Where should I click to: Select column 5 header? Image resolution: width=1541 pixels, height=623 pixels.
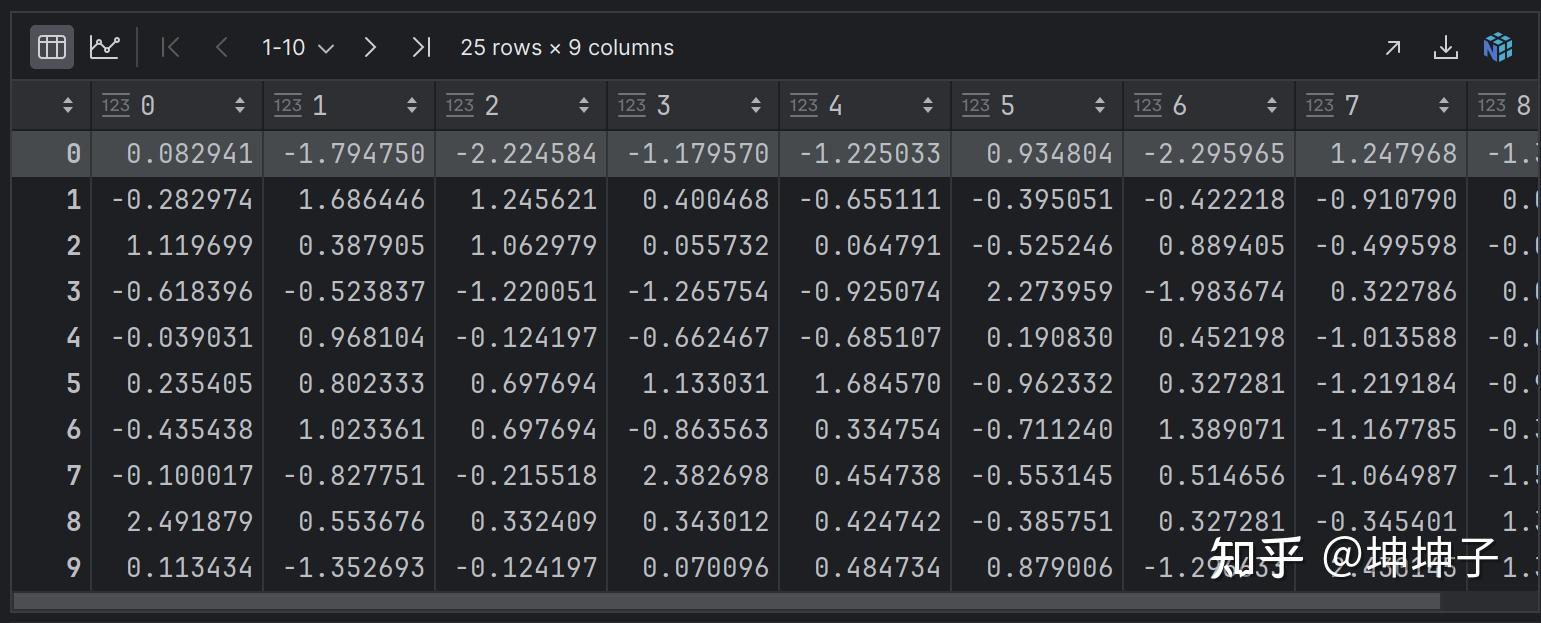1007,105
